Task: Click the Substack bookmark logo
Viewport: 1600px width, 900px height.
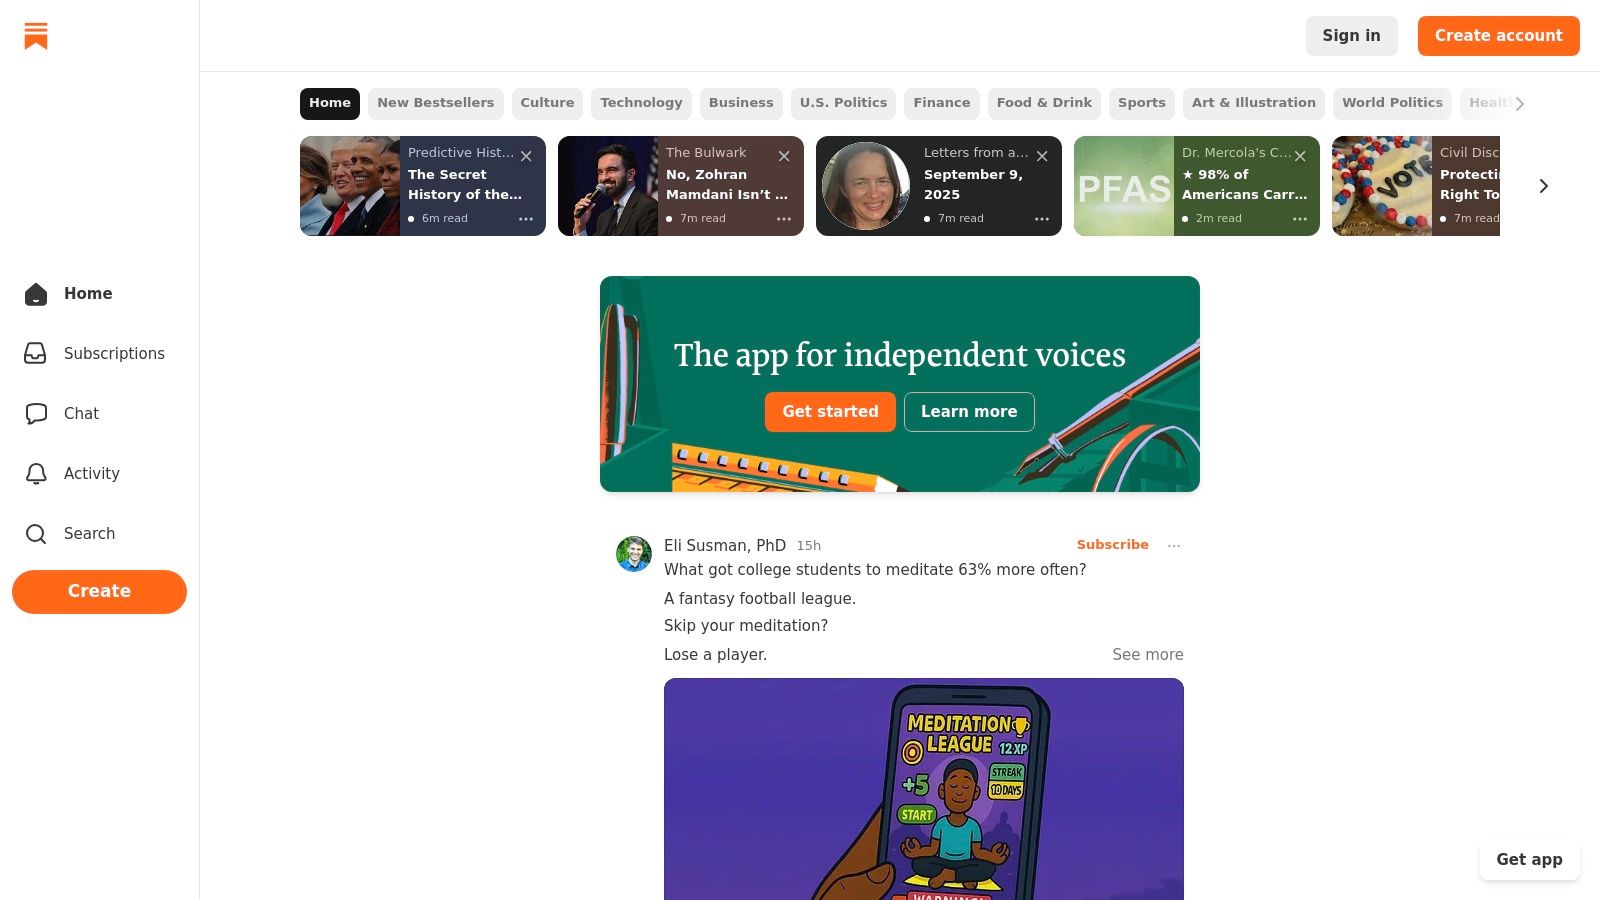Action: tap(36, 36)
